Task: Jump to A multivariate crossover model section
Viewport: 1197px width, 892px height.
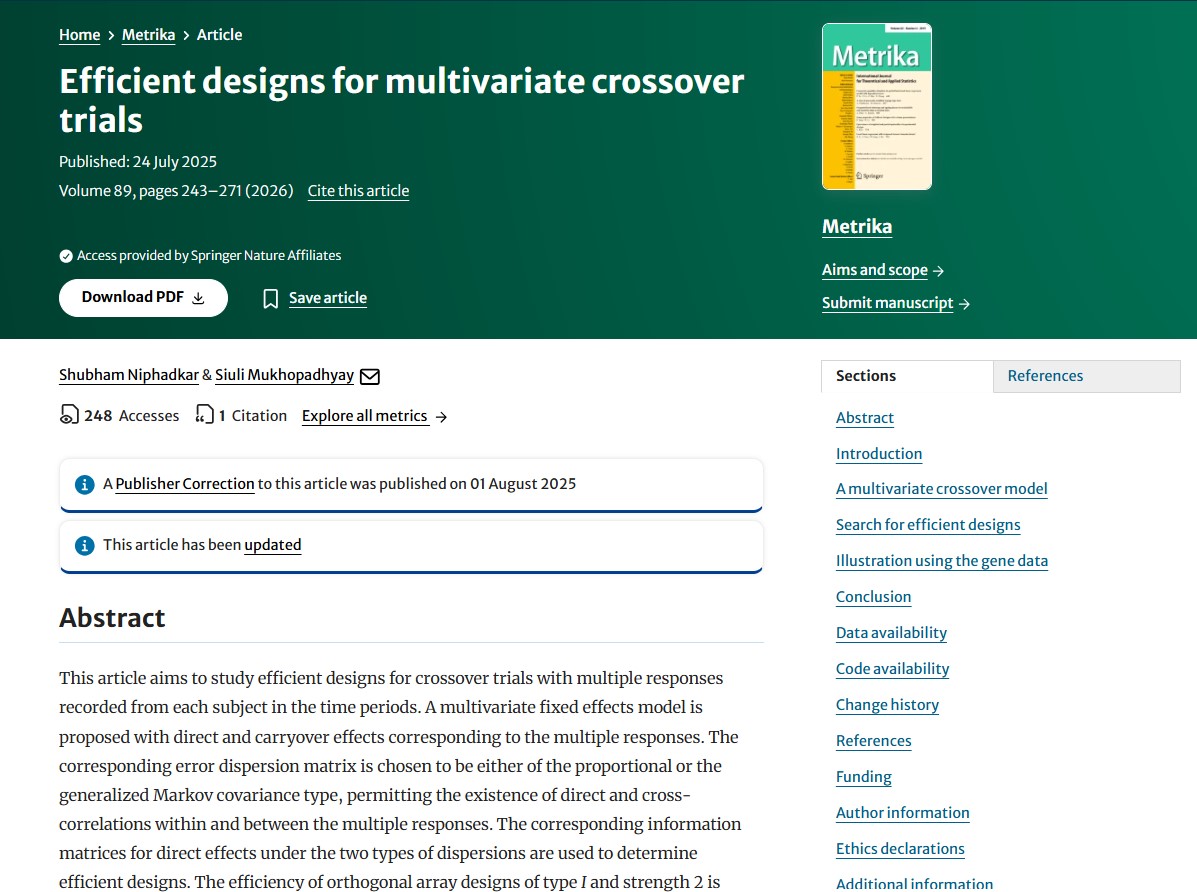Action: point(941,489)
